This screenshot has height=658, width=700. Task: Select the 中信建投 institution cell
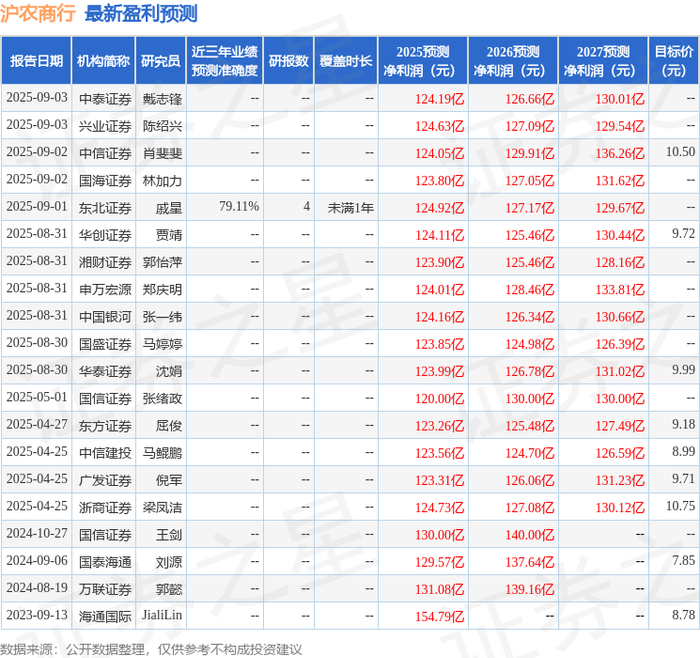pos(105,453)
